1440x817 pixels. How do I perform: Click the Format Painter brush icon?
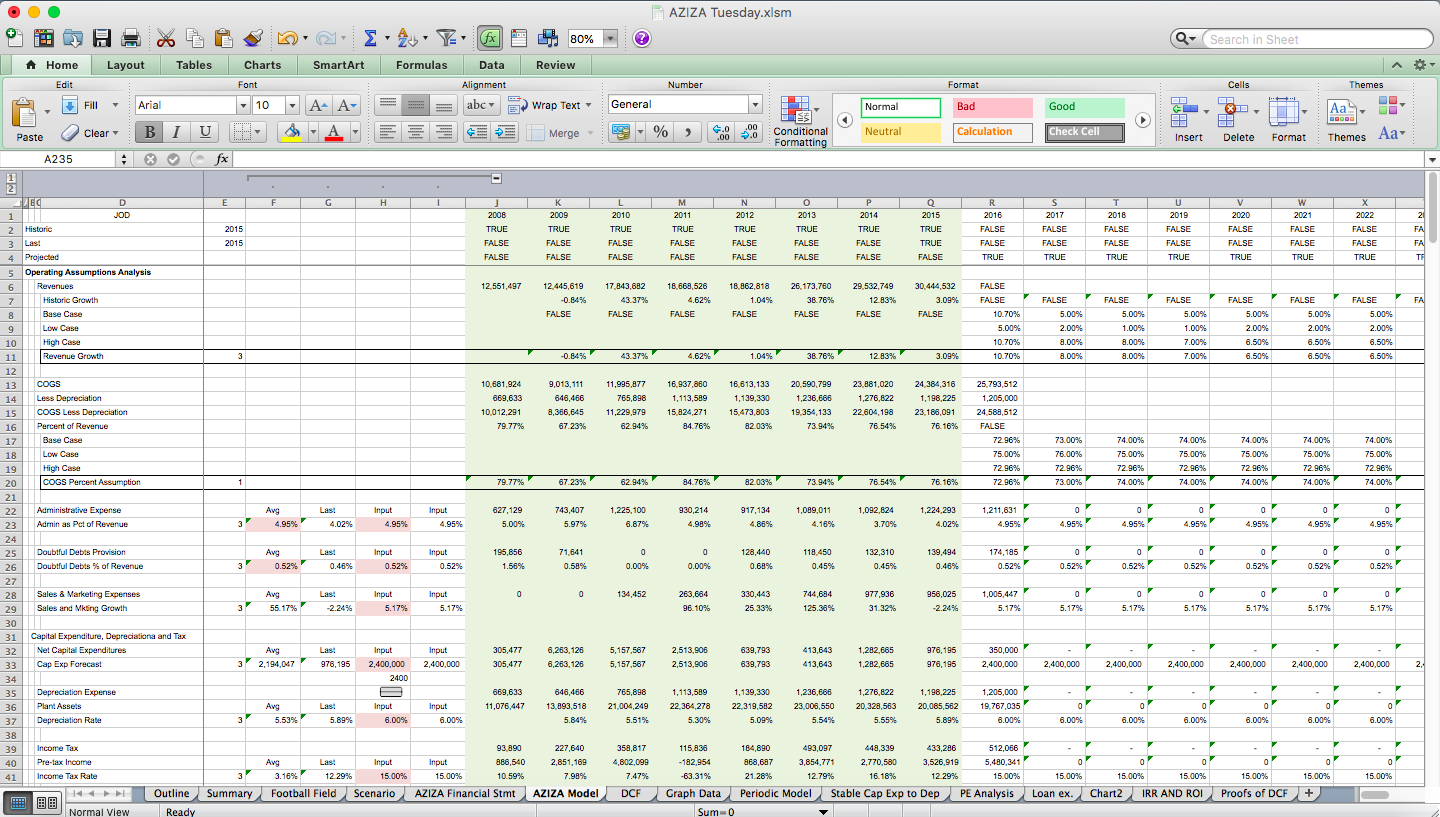(x=252, y=38)
